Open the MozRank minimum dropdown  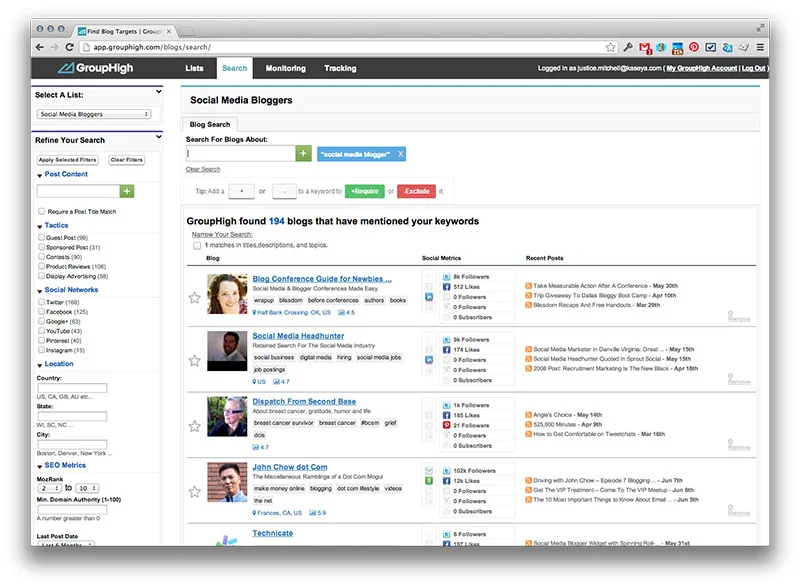(x=49, y=488)
